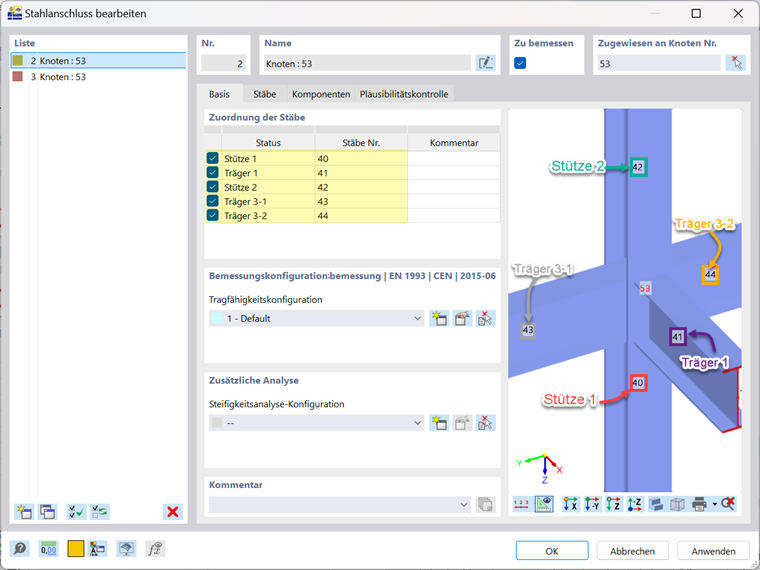Set the preview to the -Y axis view

(592, 504)
